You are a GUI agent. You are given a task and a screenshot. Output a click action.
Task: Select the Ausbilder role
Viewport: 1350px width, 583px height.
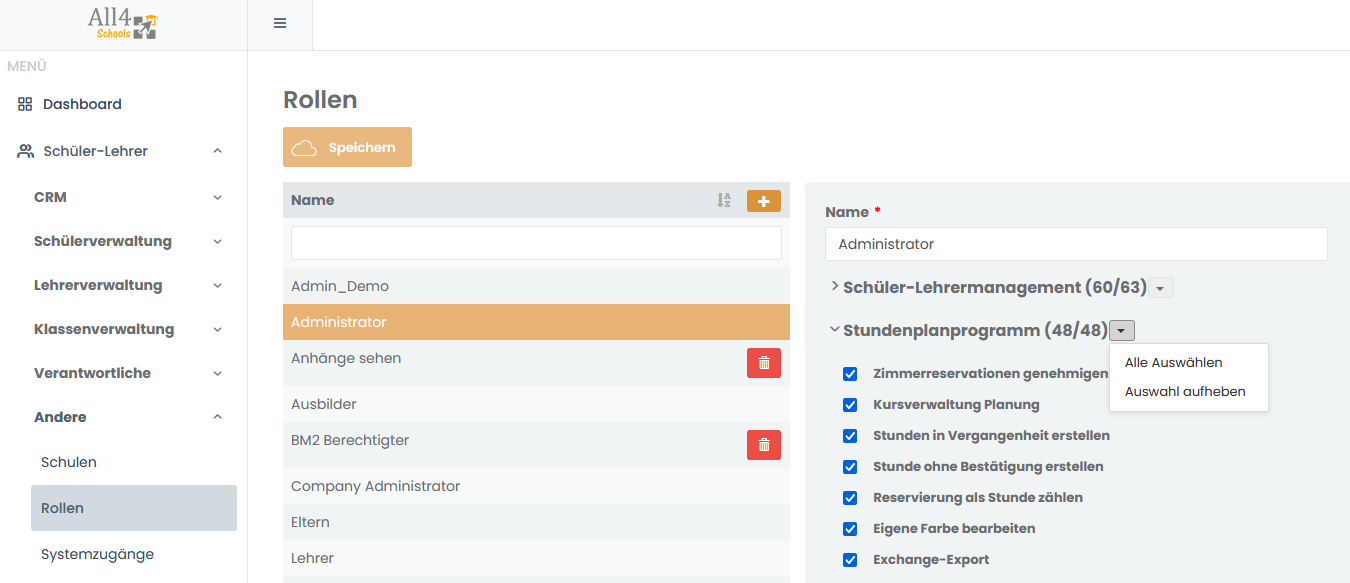click(x=536, y=404)
